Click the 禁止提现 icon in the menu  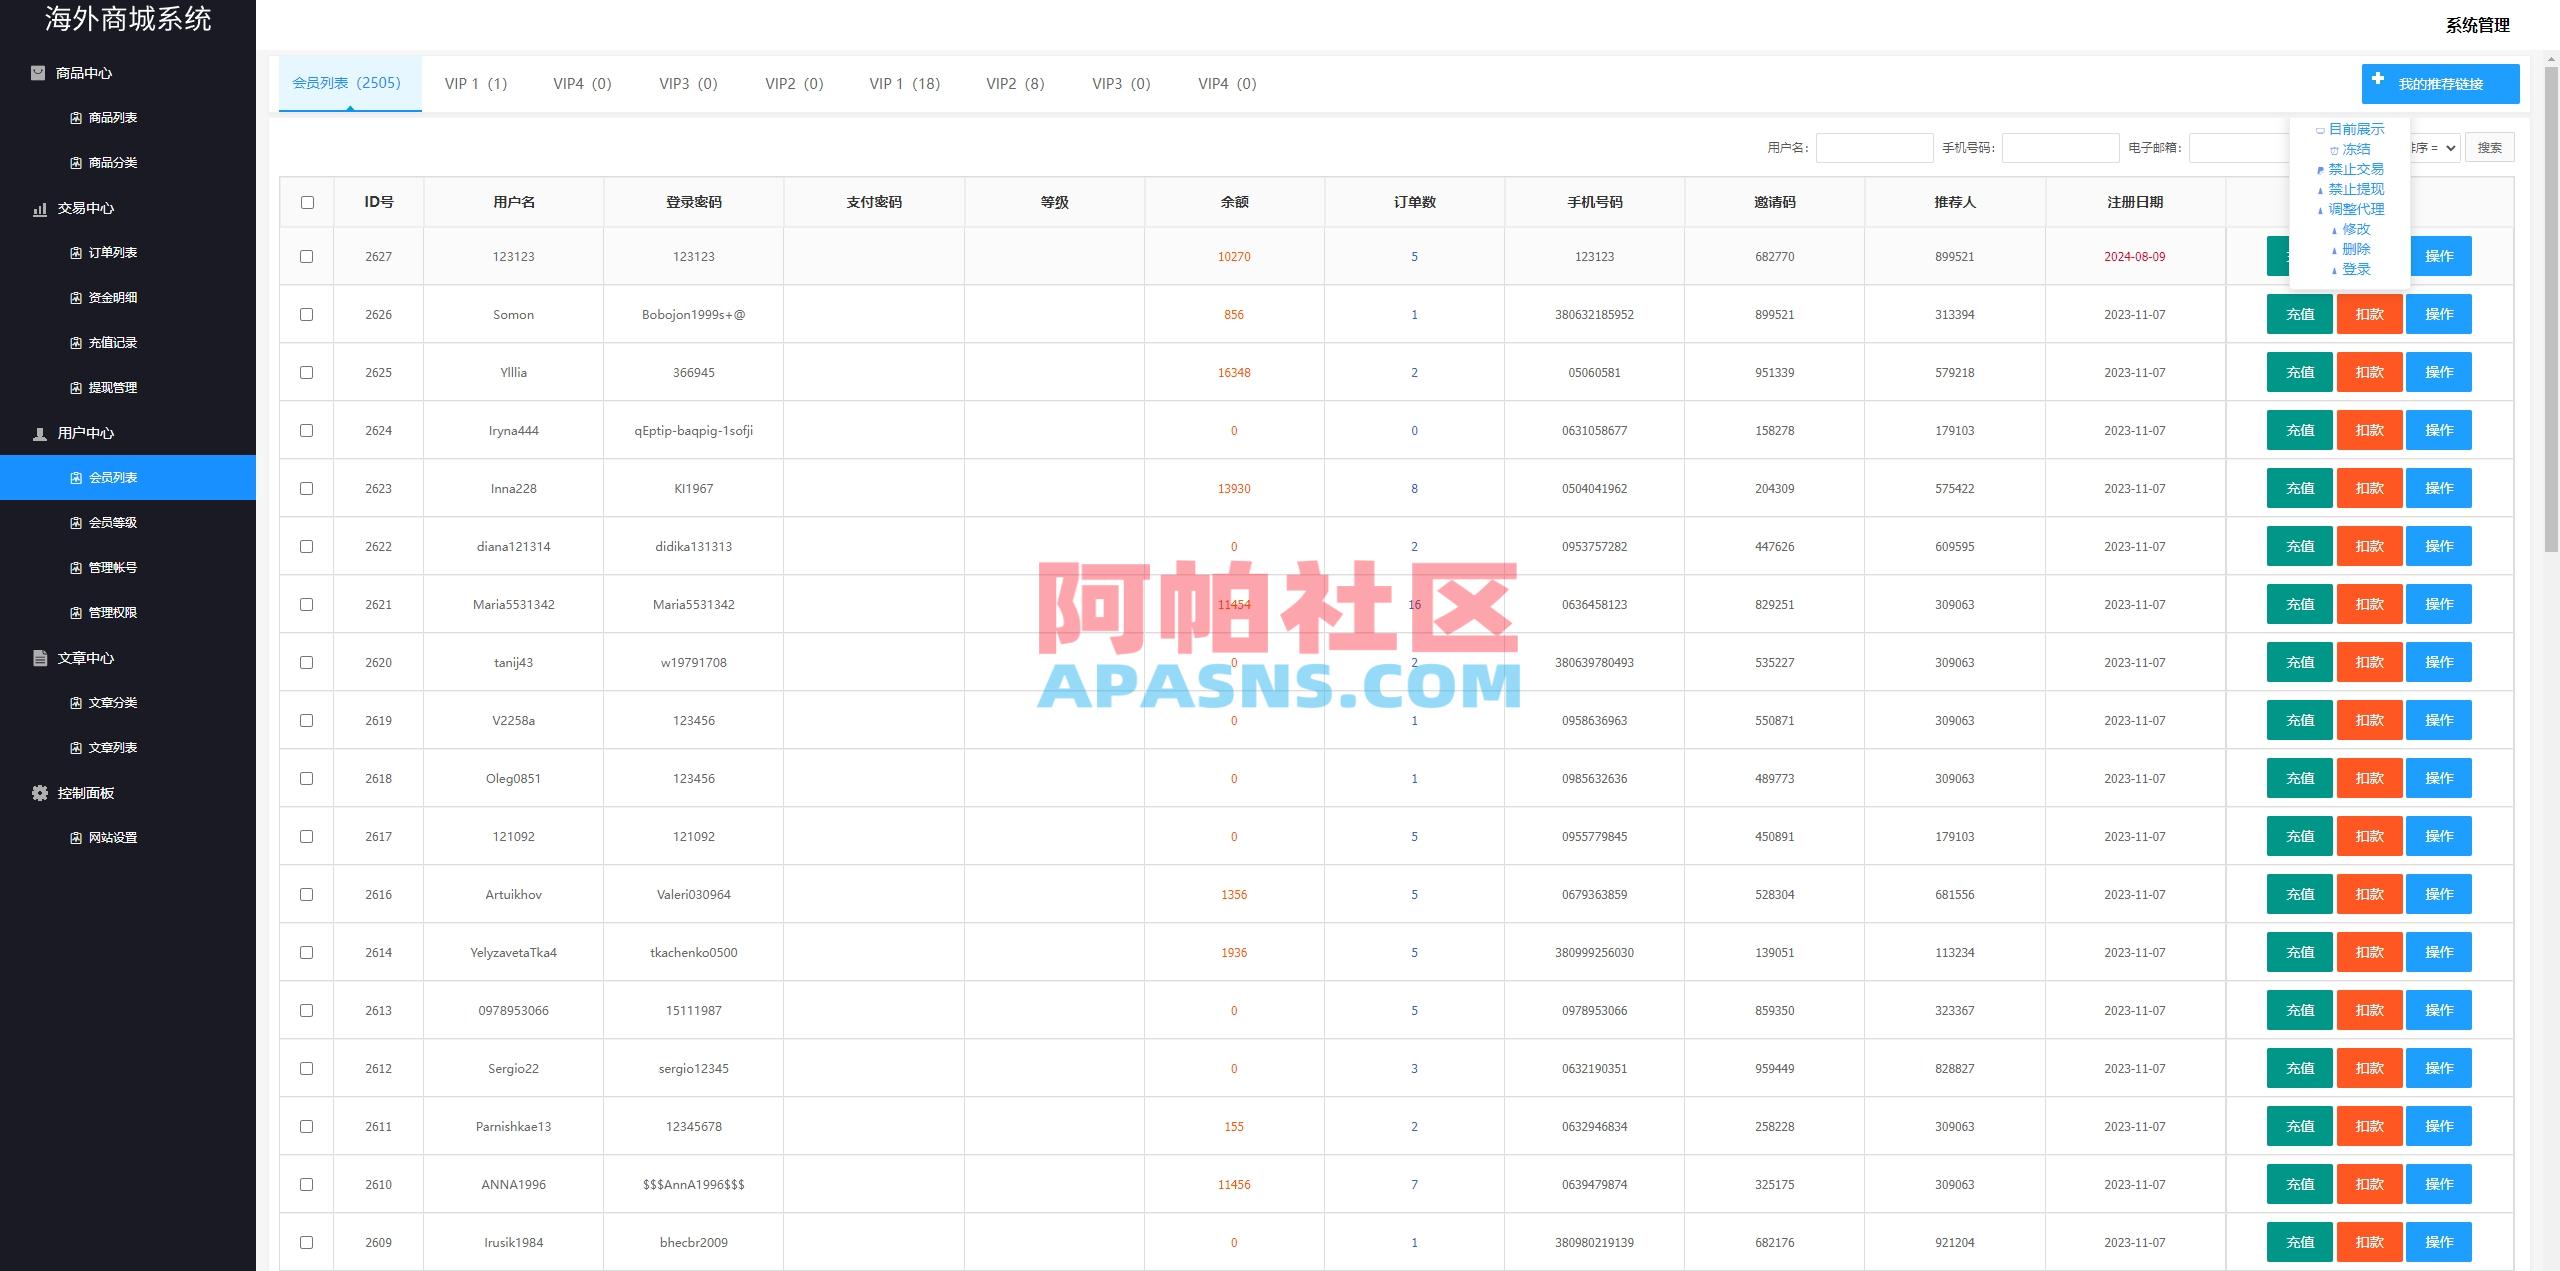coord(2321,189)
